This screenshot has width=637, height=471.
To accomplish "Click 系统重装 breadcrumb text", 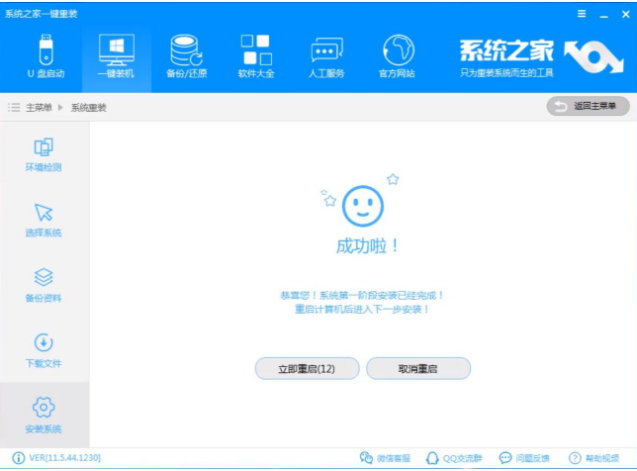I will [89, 107].
